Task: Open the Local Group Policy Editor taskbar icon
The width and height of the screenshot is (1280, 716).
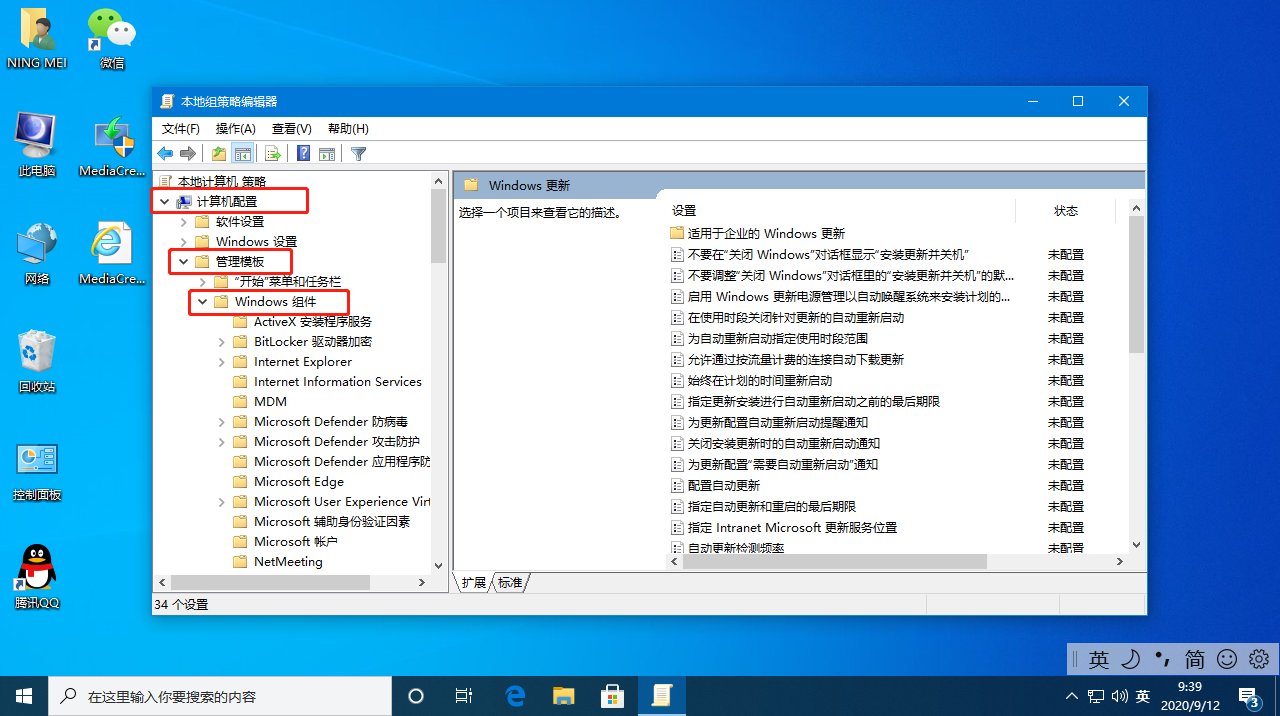Action: pyautogui.click(x=662, y=695)
